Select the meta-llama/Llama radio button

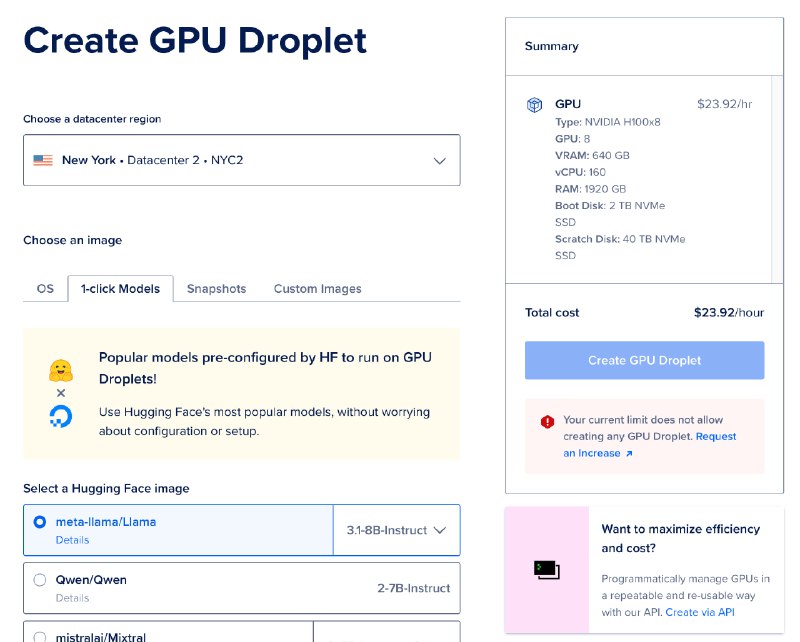tap(40, 522)
